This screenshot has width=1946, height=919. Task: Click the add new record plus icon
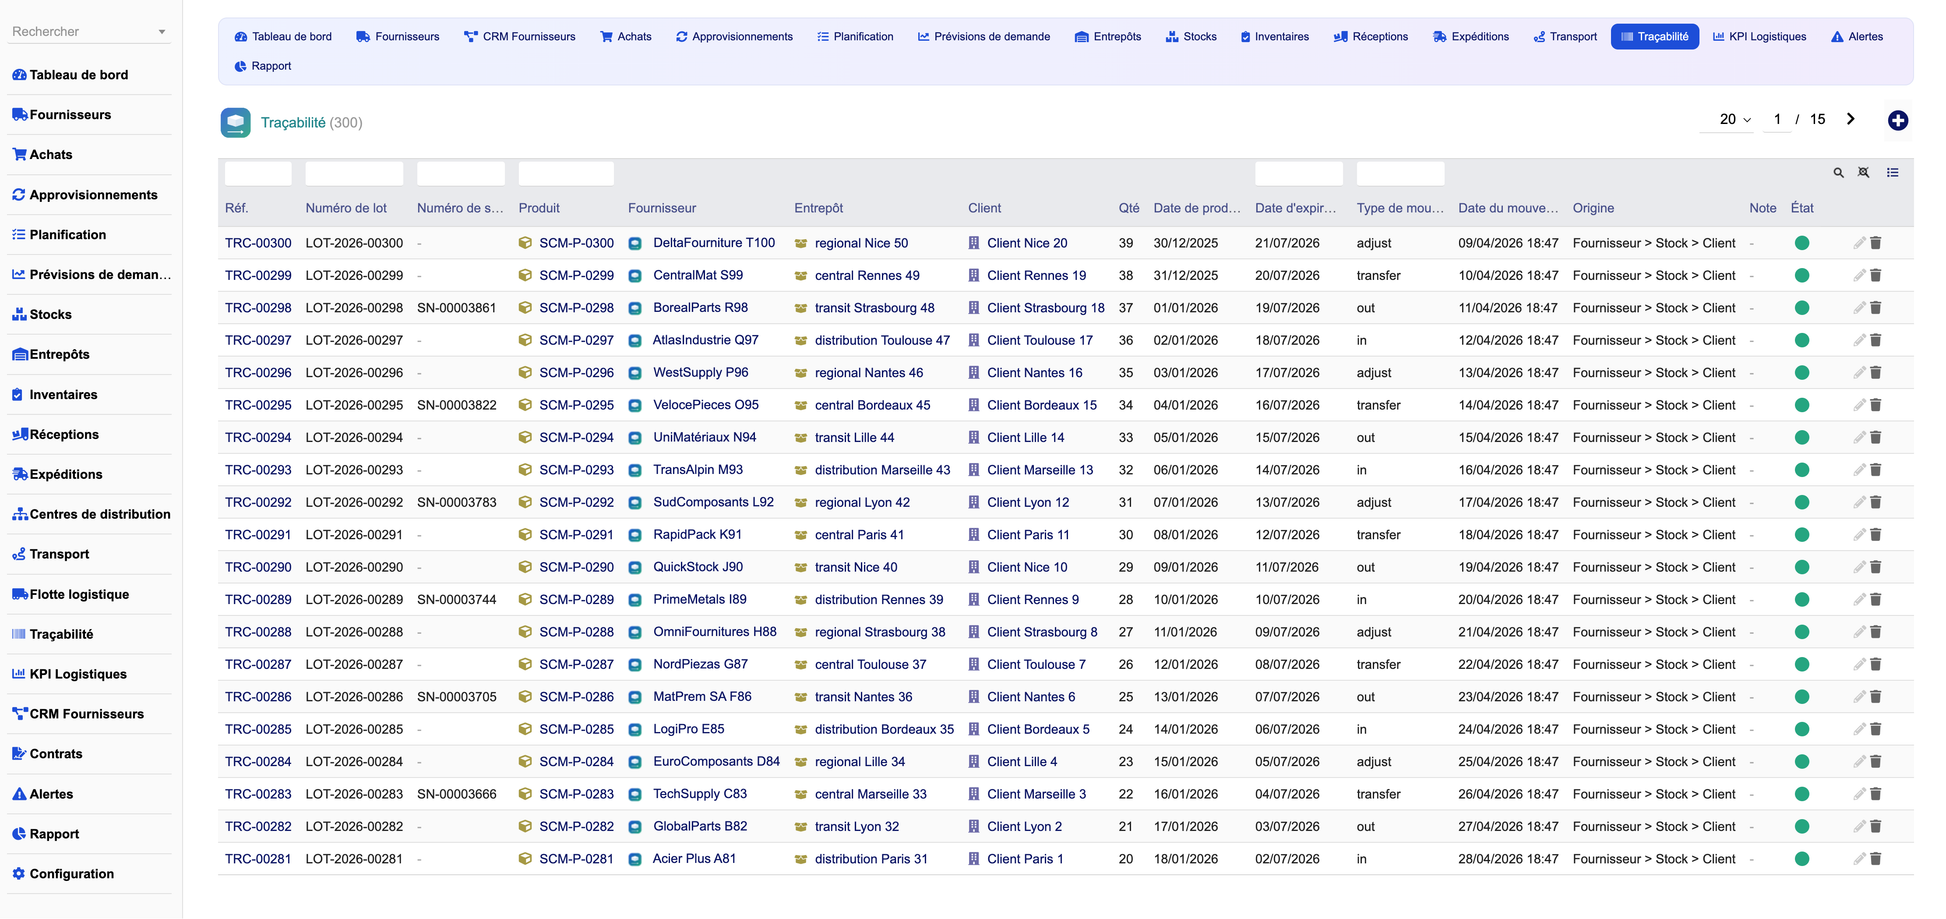coord(1897,121)
